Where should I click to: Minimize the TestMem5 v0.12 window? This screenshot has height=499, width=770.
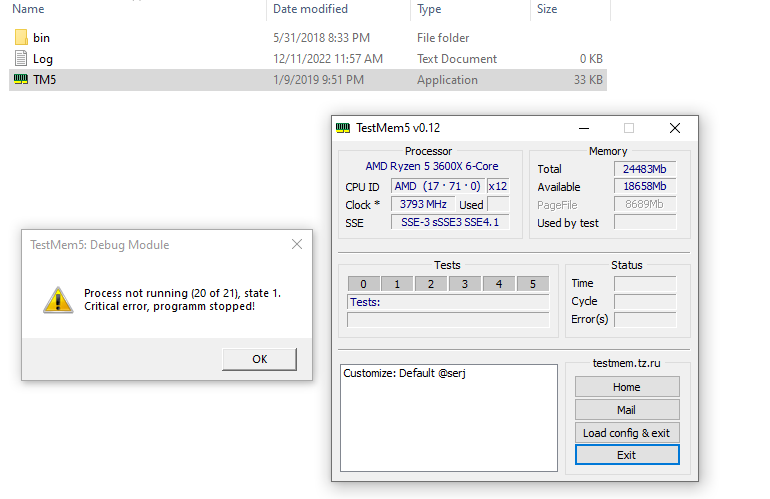pos(584,128)
